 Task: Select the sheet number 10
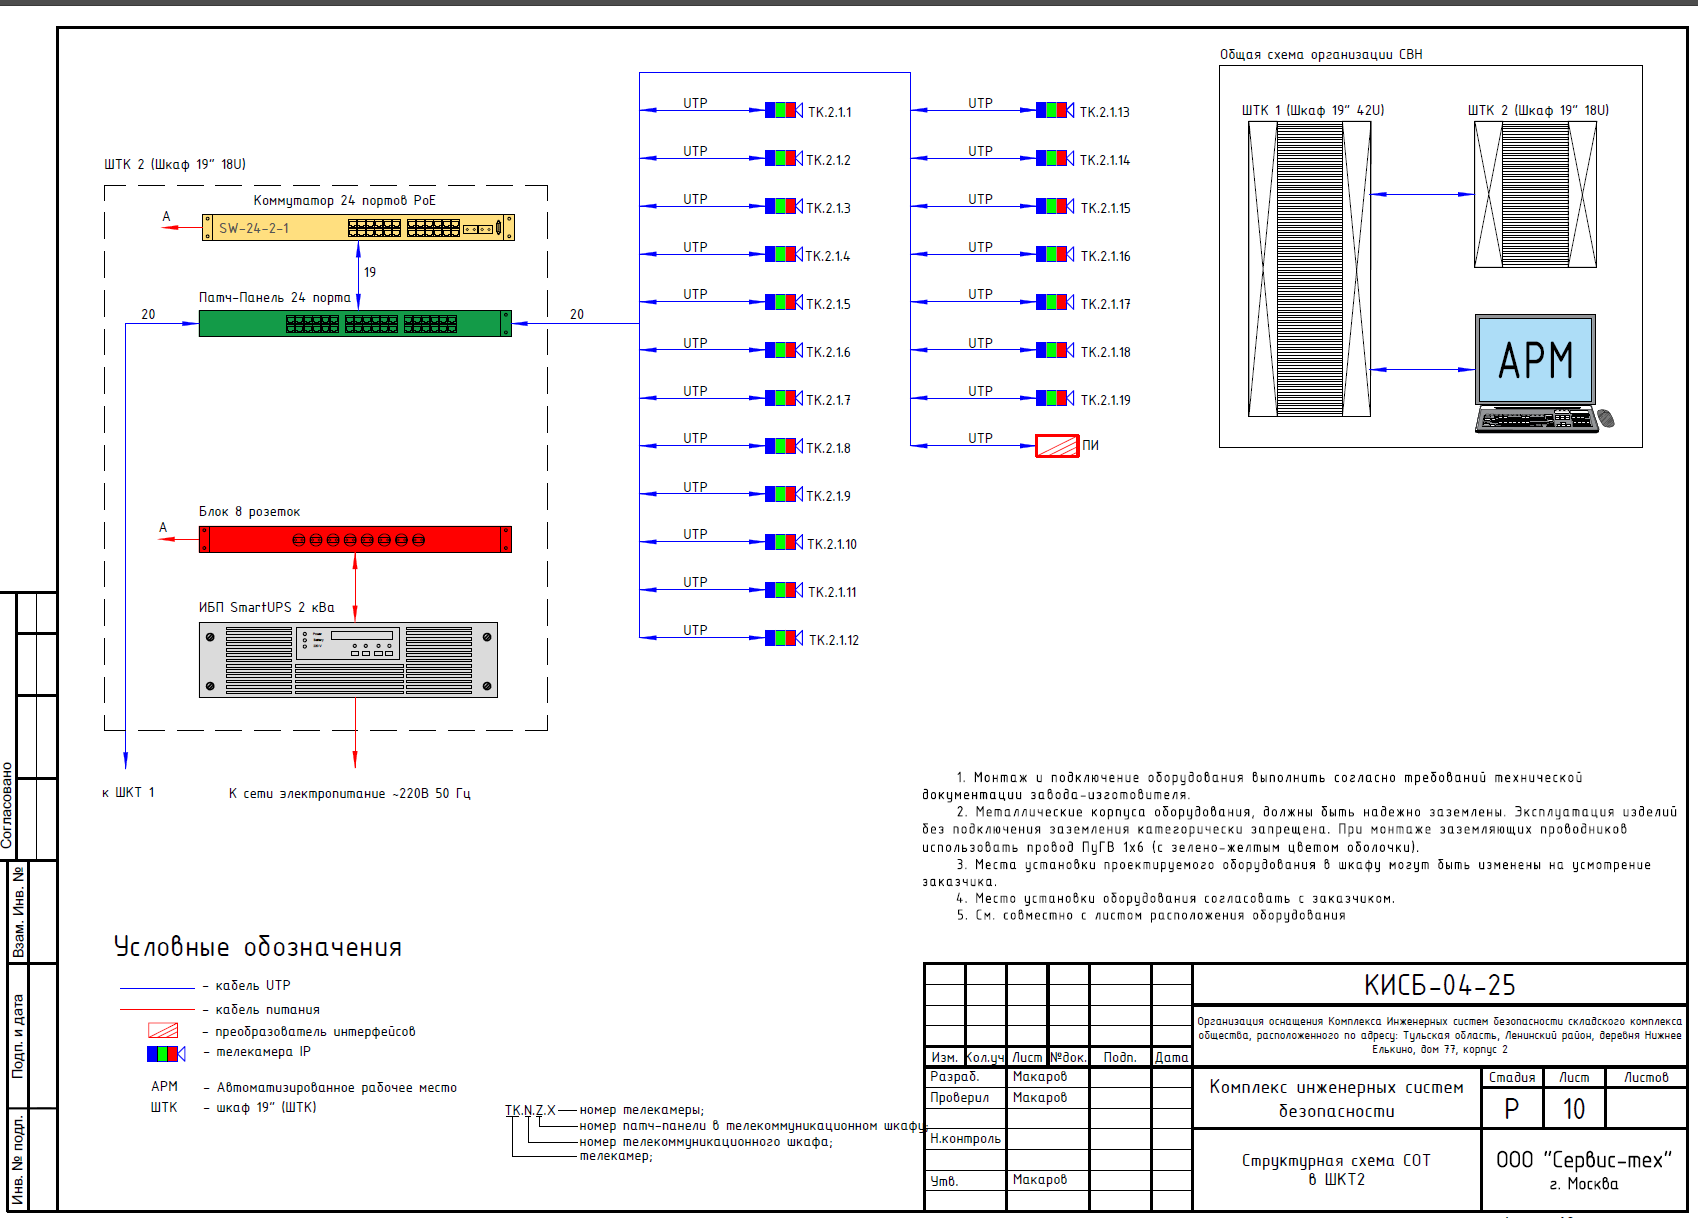coord(1574,1108)
